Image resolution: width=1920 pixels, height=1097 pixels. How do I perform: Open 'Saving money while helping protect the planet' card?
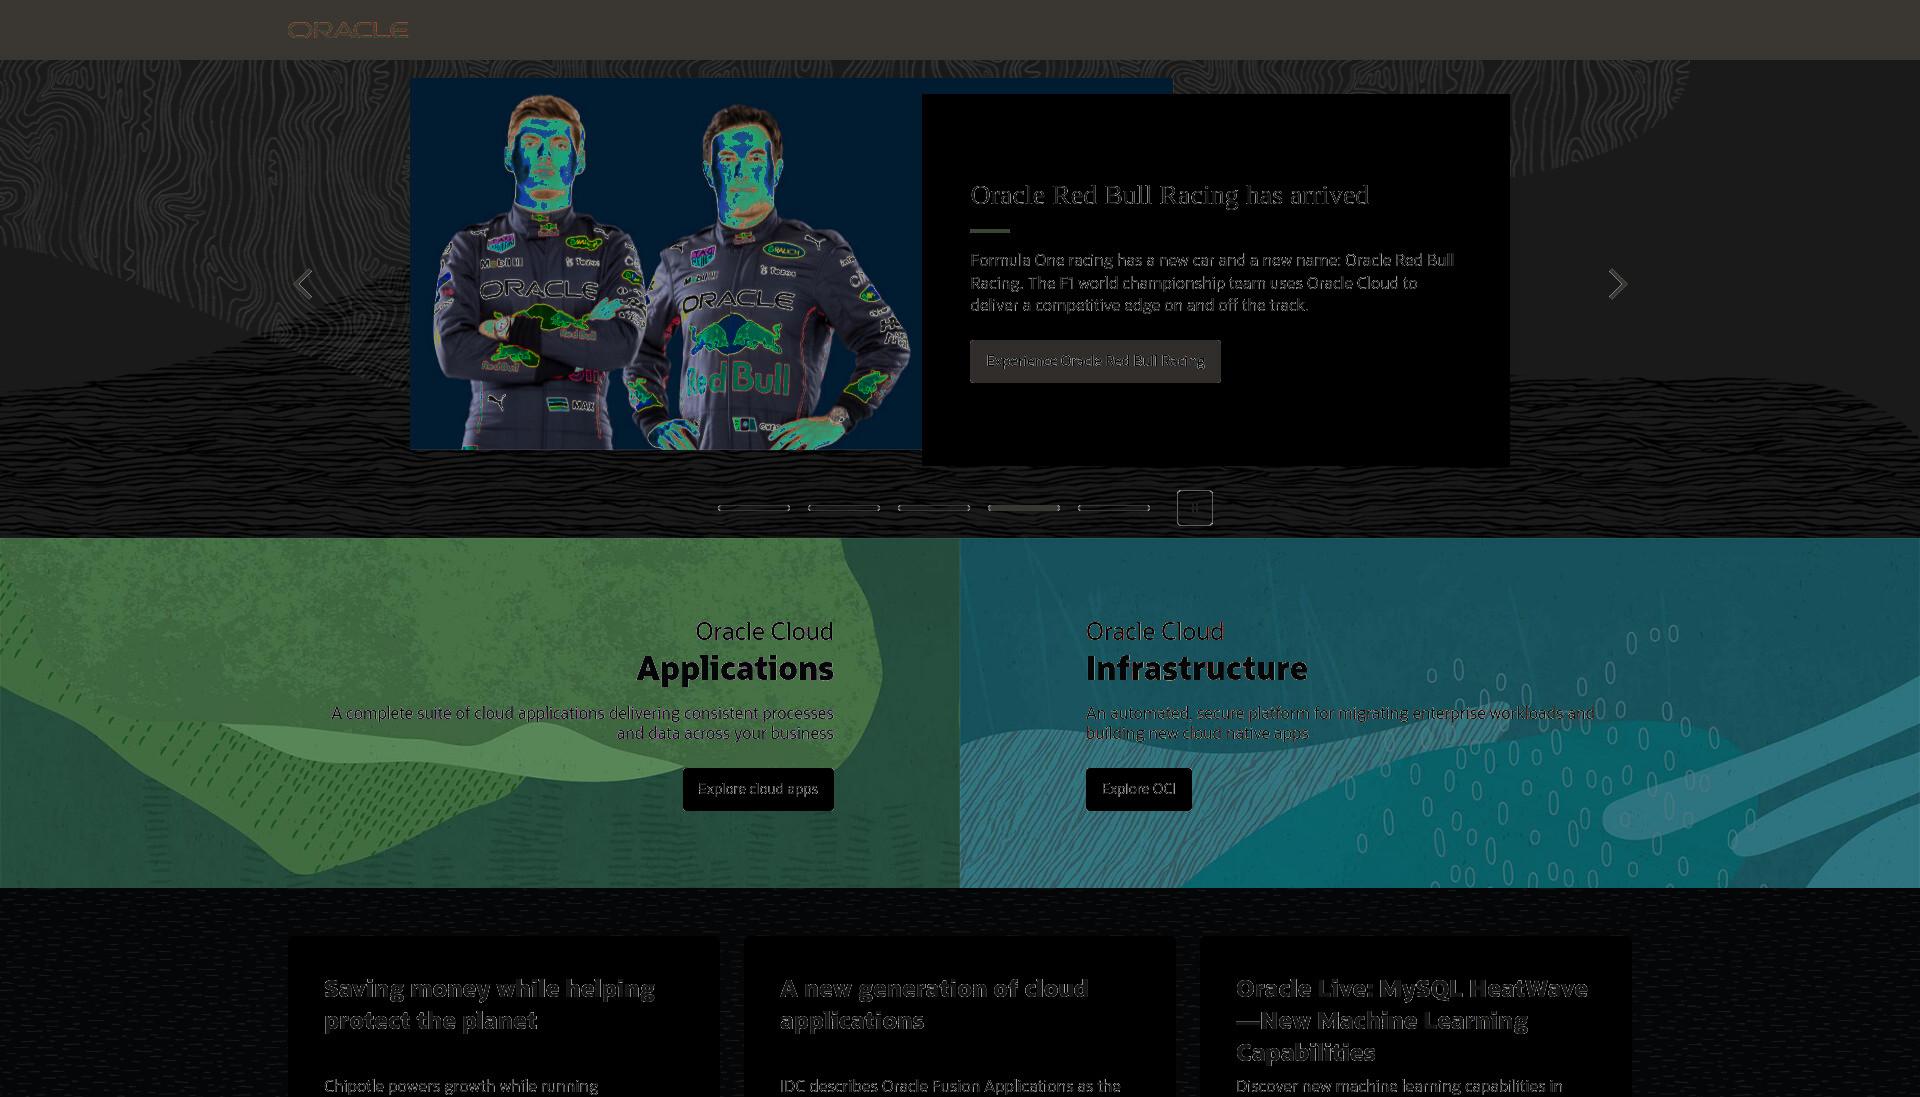(504, 1016)
